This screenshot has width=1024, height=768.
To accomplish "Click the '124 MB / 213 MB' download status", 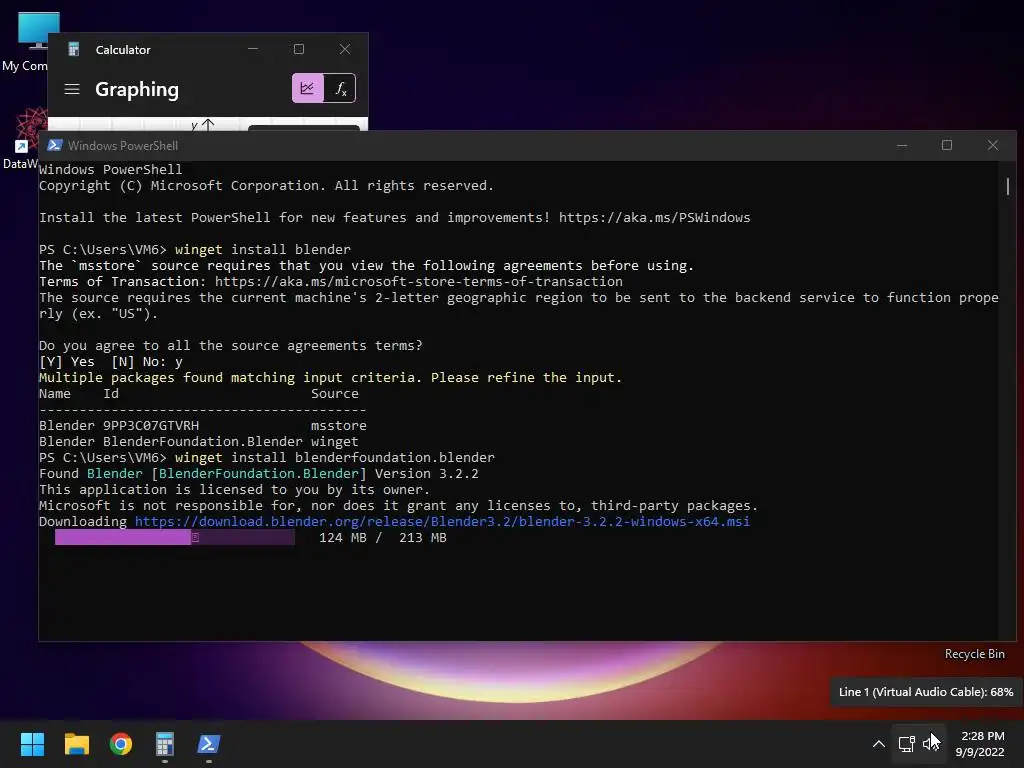I will (383, 538).
